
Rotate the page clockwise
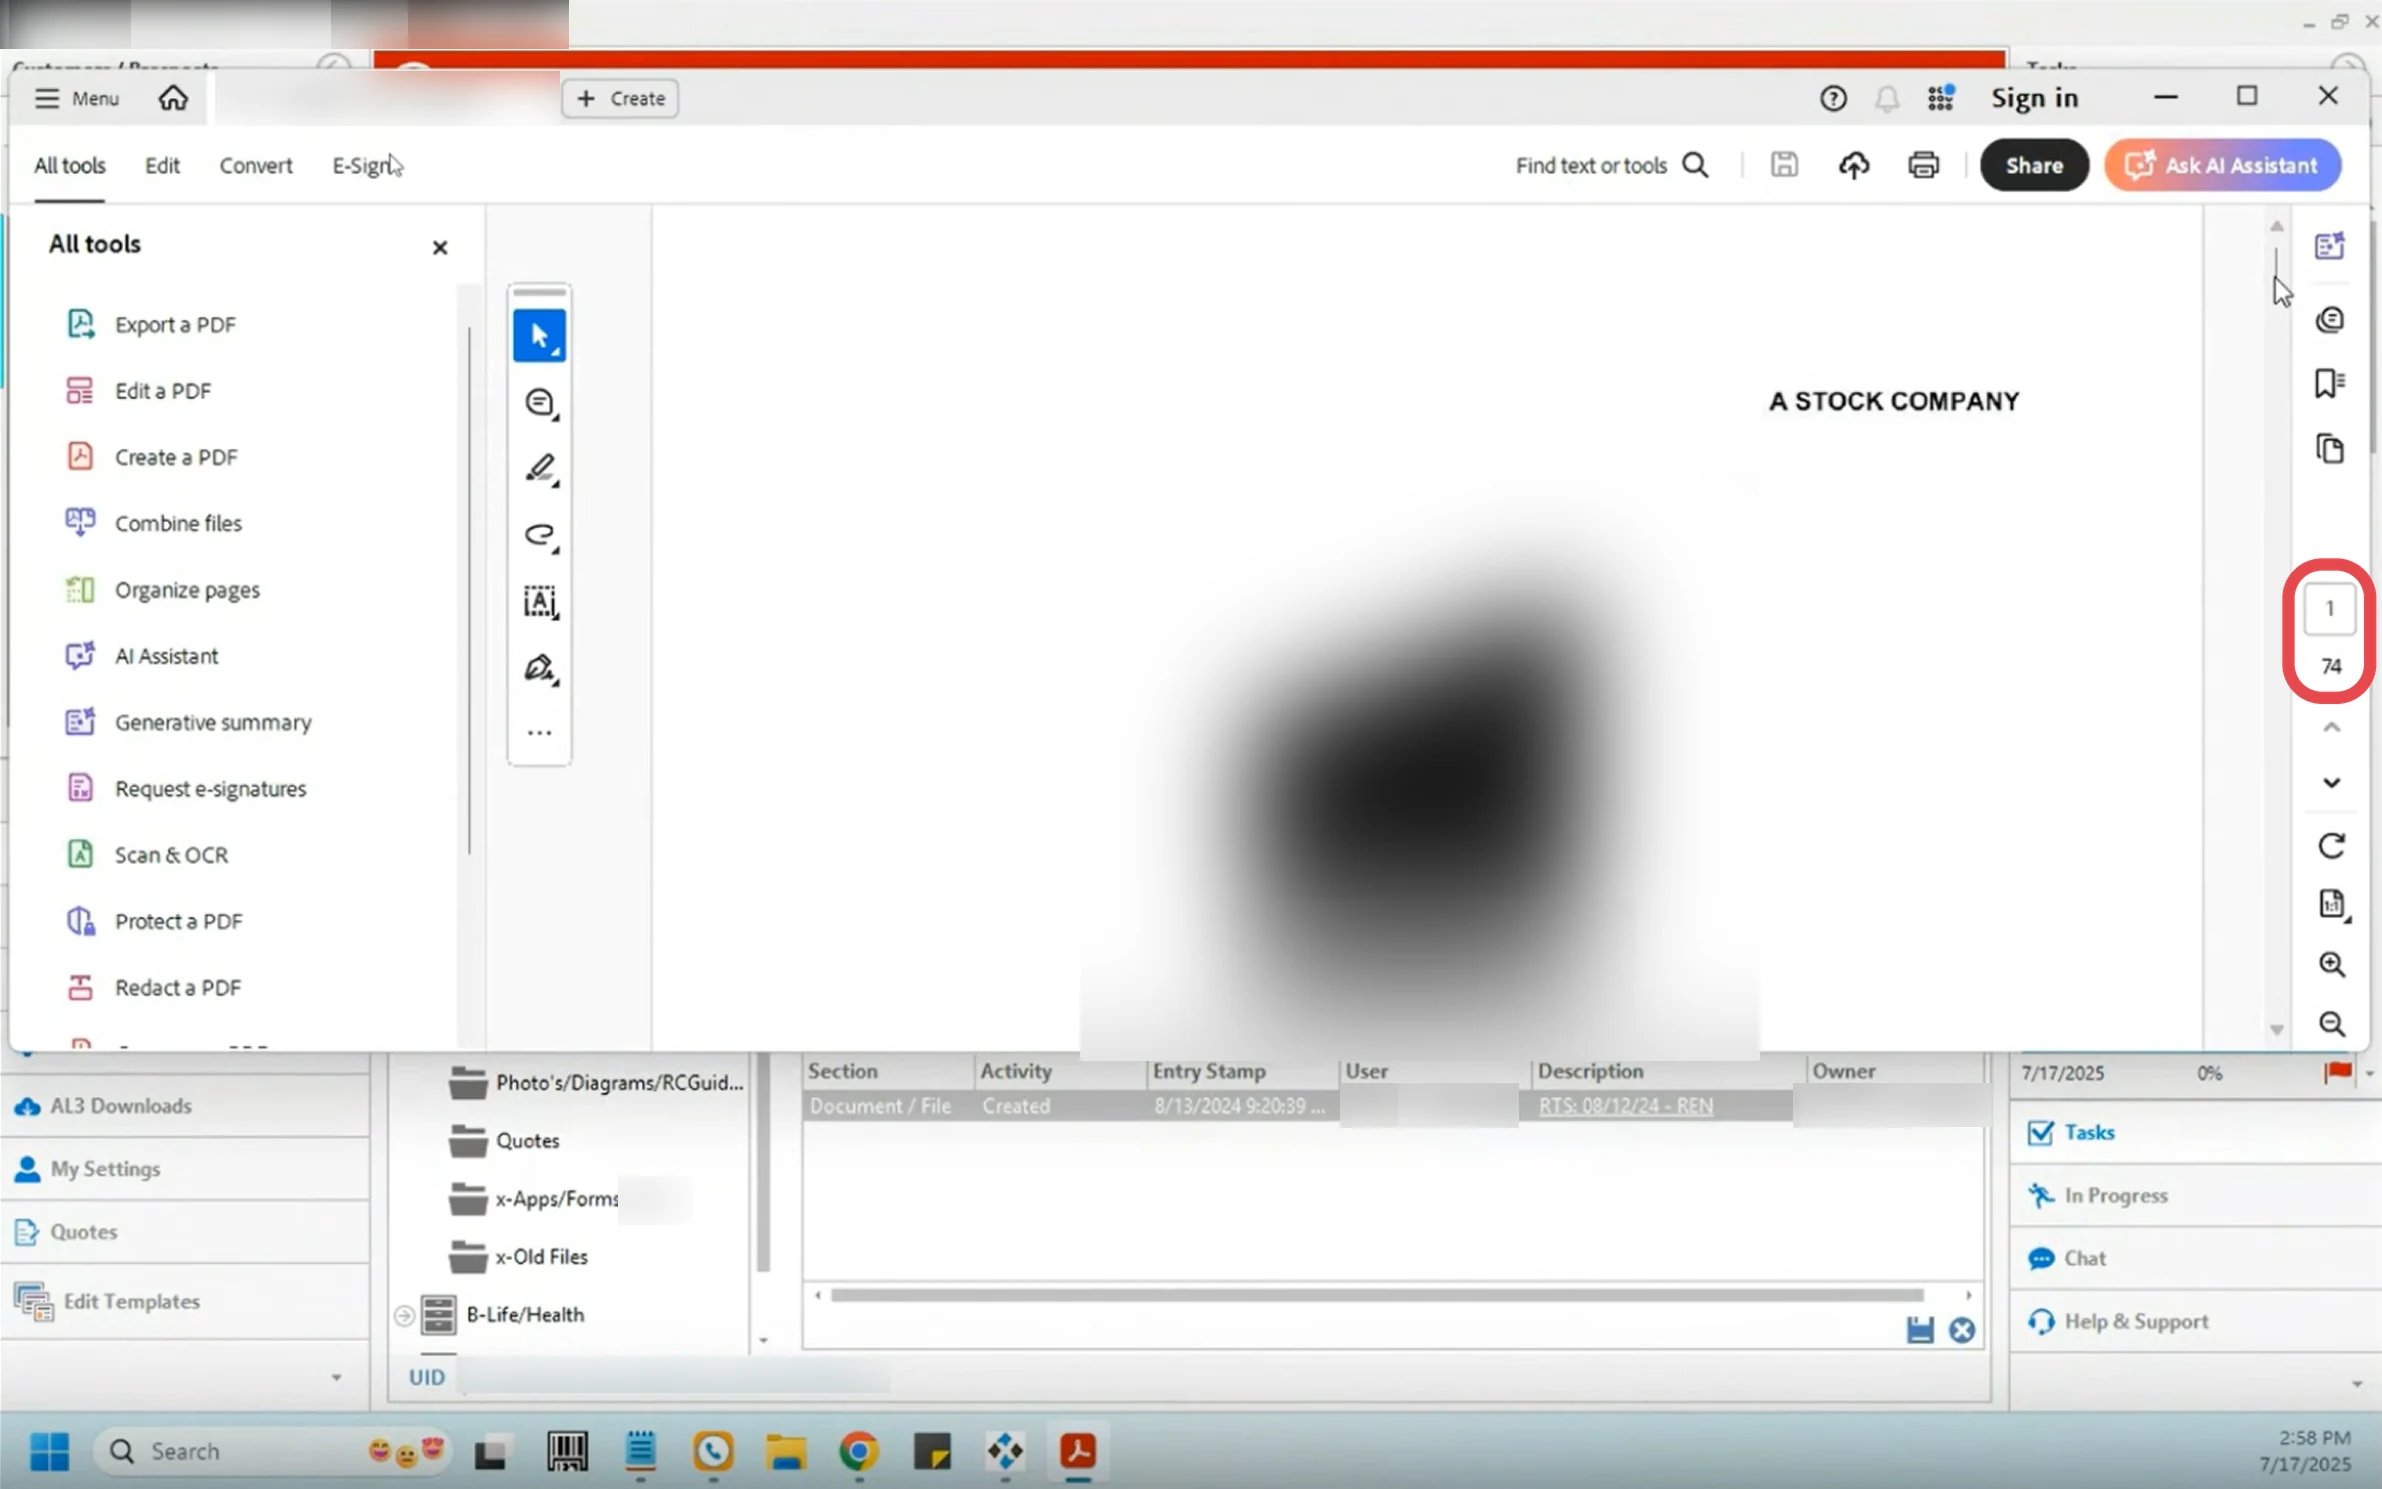[x=2331, y=846]
